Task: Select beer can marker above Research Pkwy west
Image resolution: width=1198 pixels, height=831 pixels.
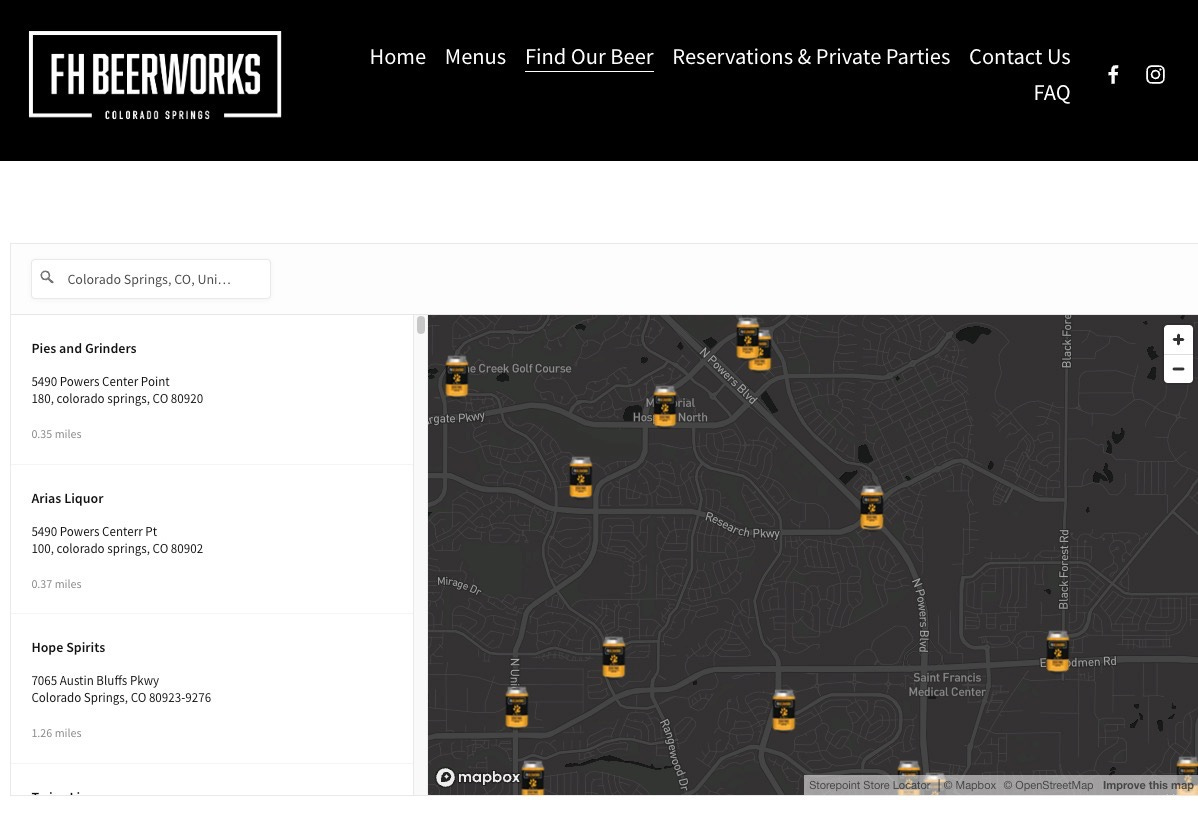Action: coord(581,477)
